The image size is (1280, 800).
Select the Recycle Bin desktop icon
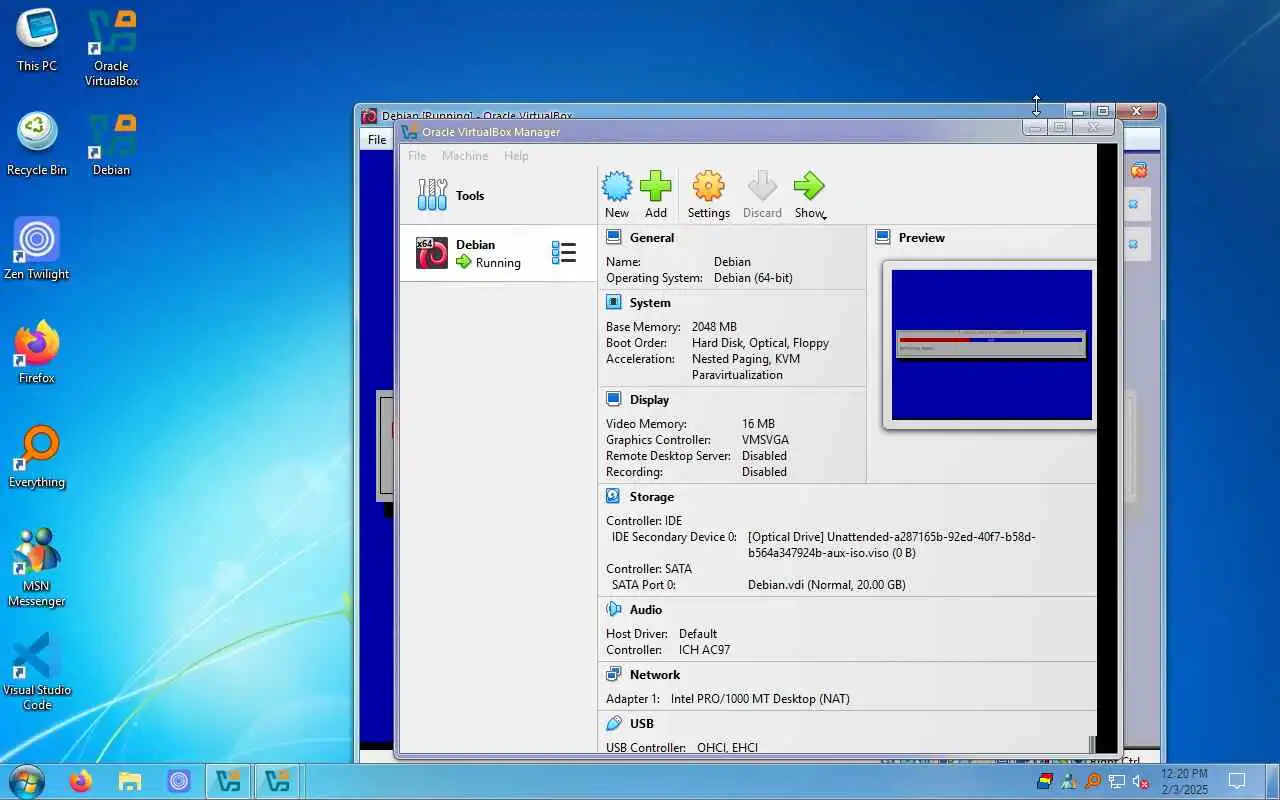37,145
